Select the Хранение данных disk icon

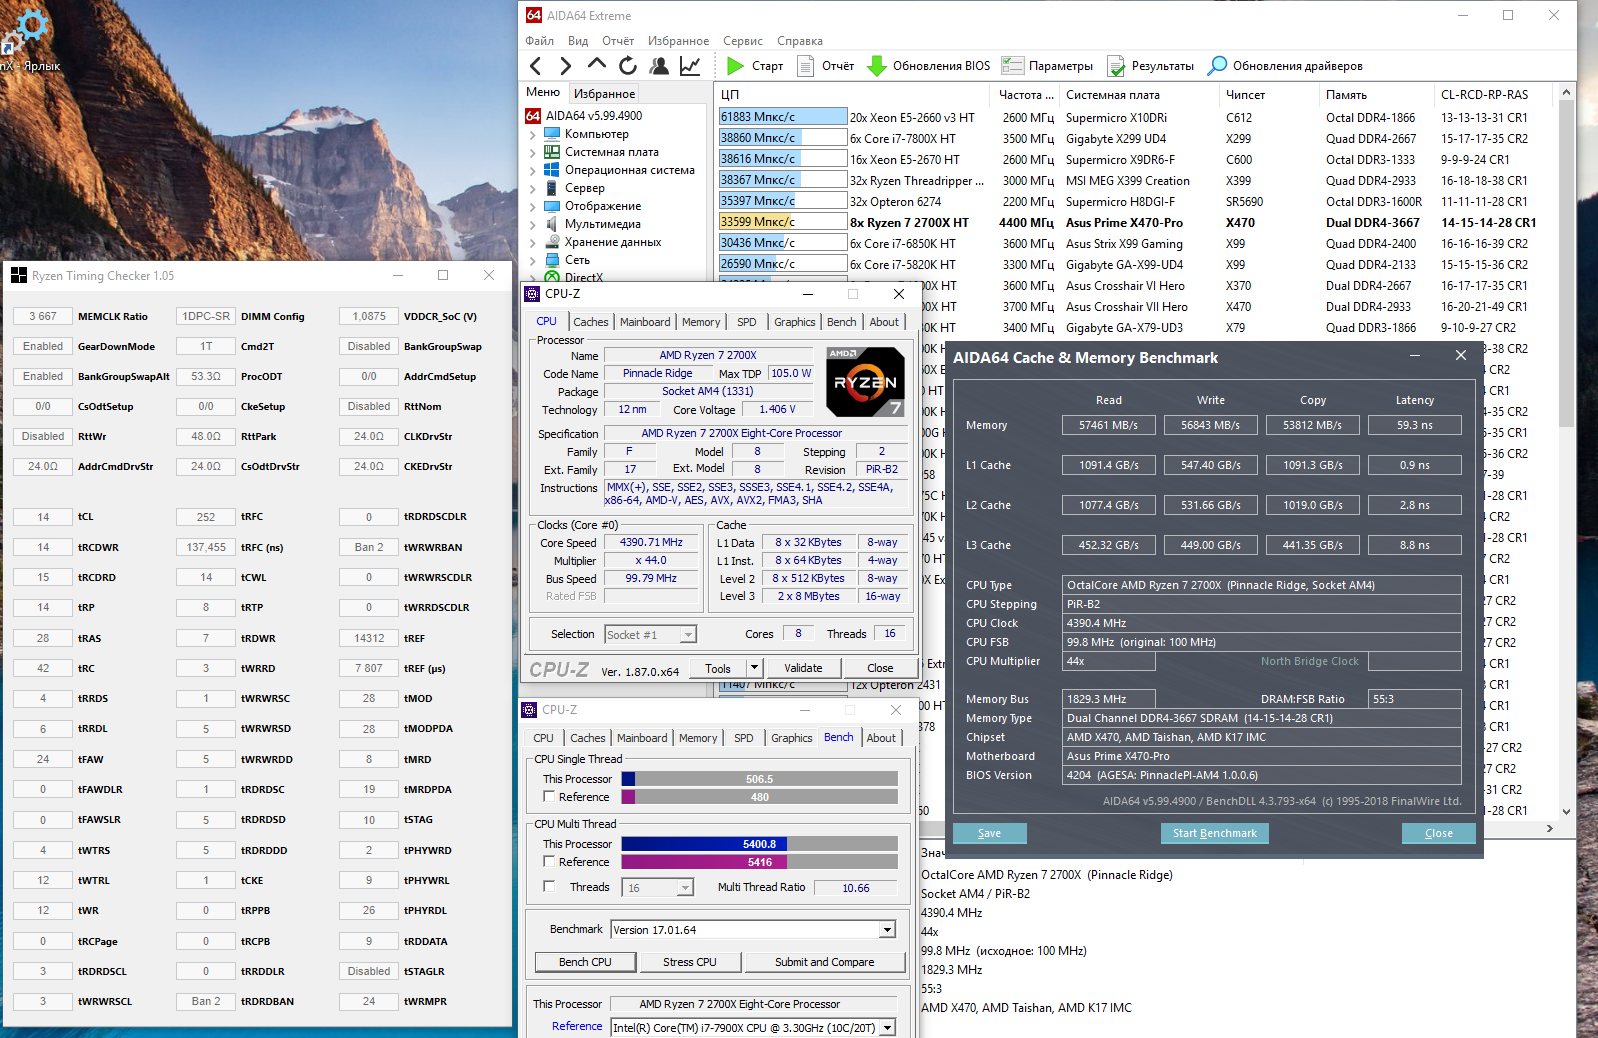552,242
